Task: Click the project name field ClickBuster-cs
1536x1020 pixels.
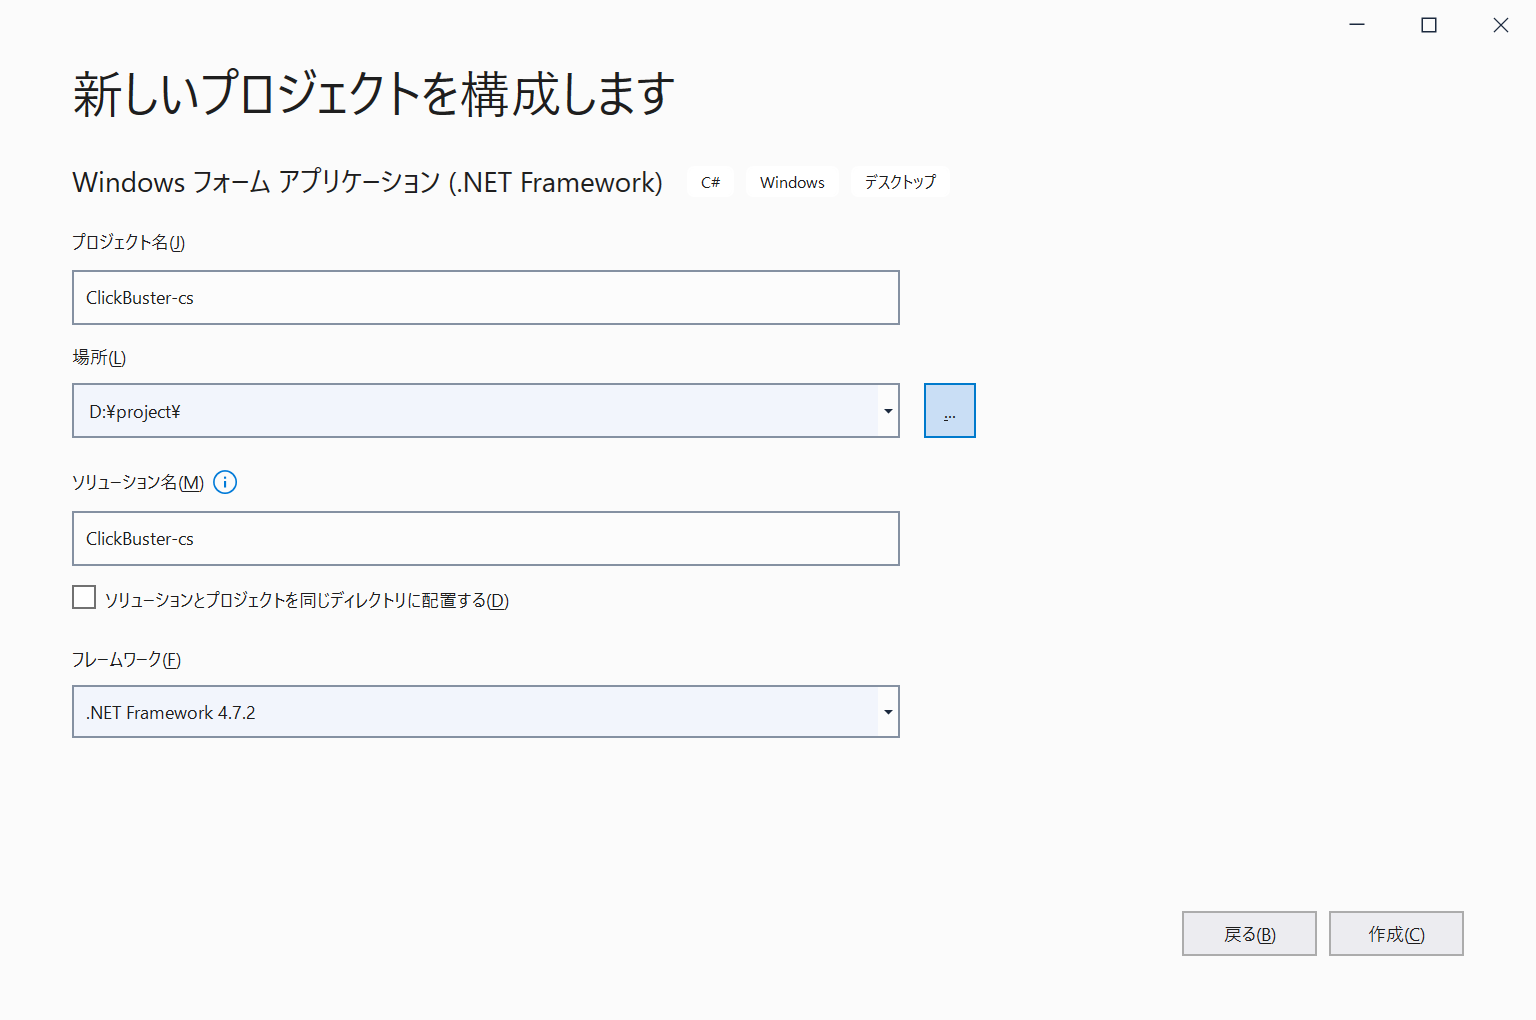Action: click(x=486, y=297)
